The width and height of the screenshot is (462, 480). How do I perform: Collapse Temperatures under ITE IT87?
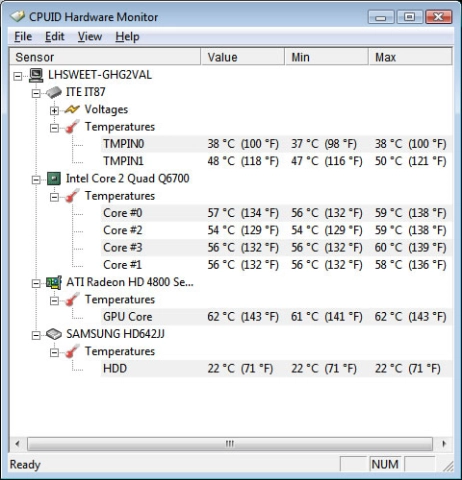point(54,128)
